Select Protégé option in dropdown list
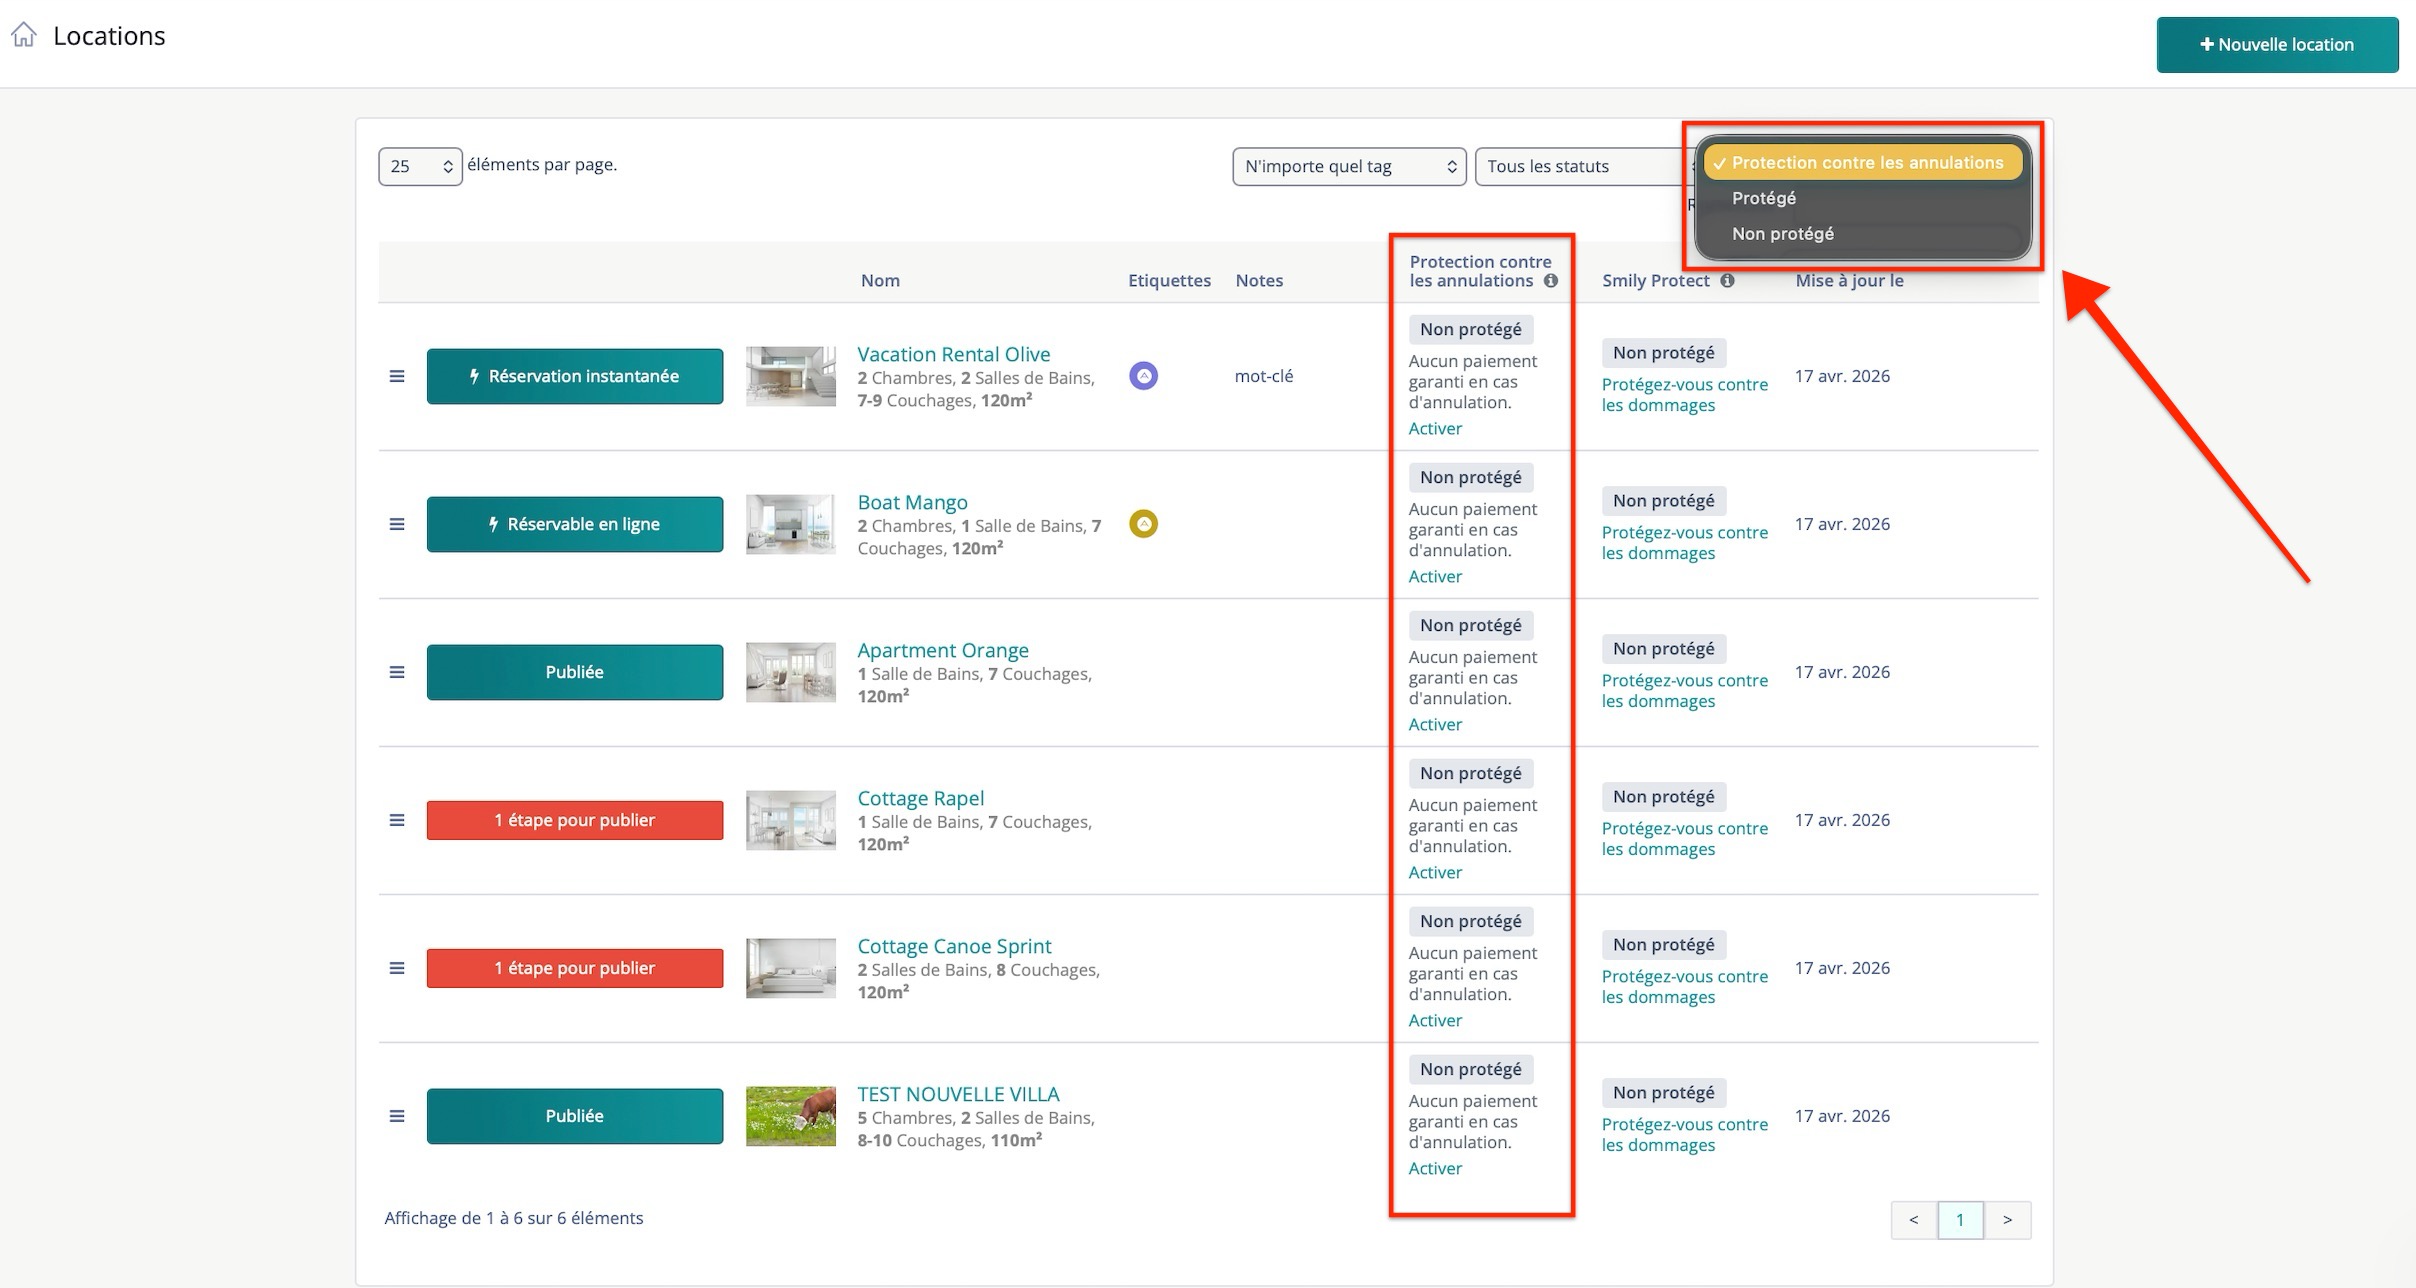Screen dimensions: 2416x1288 [x=1764, y=198]
